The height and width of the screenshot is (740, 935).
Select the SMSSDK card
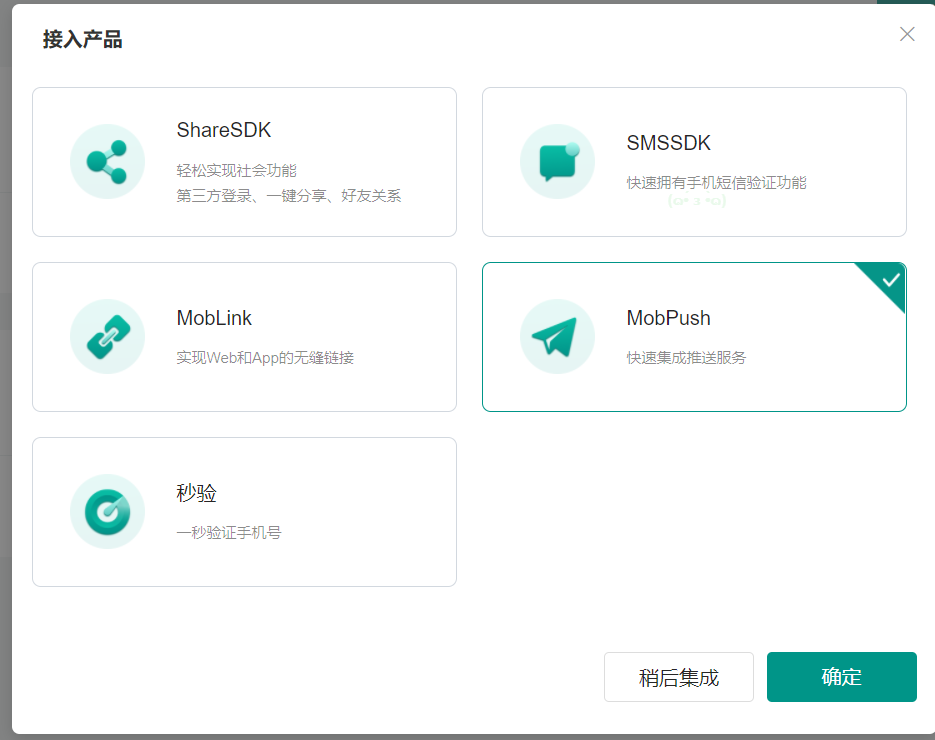[x=694, y=161]
